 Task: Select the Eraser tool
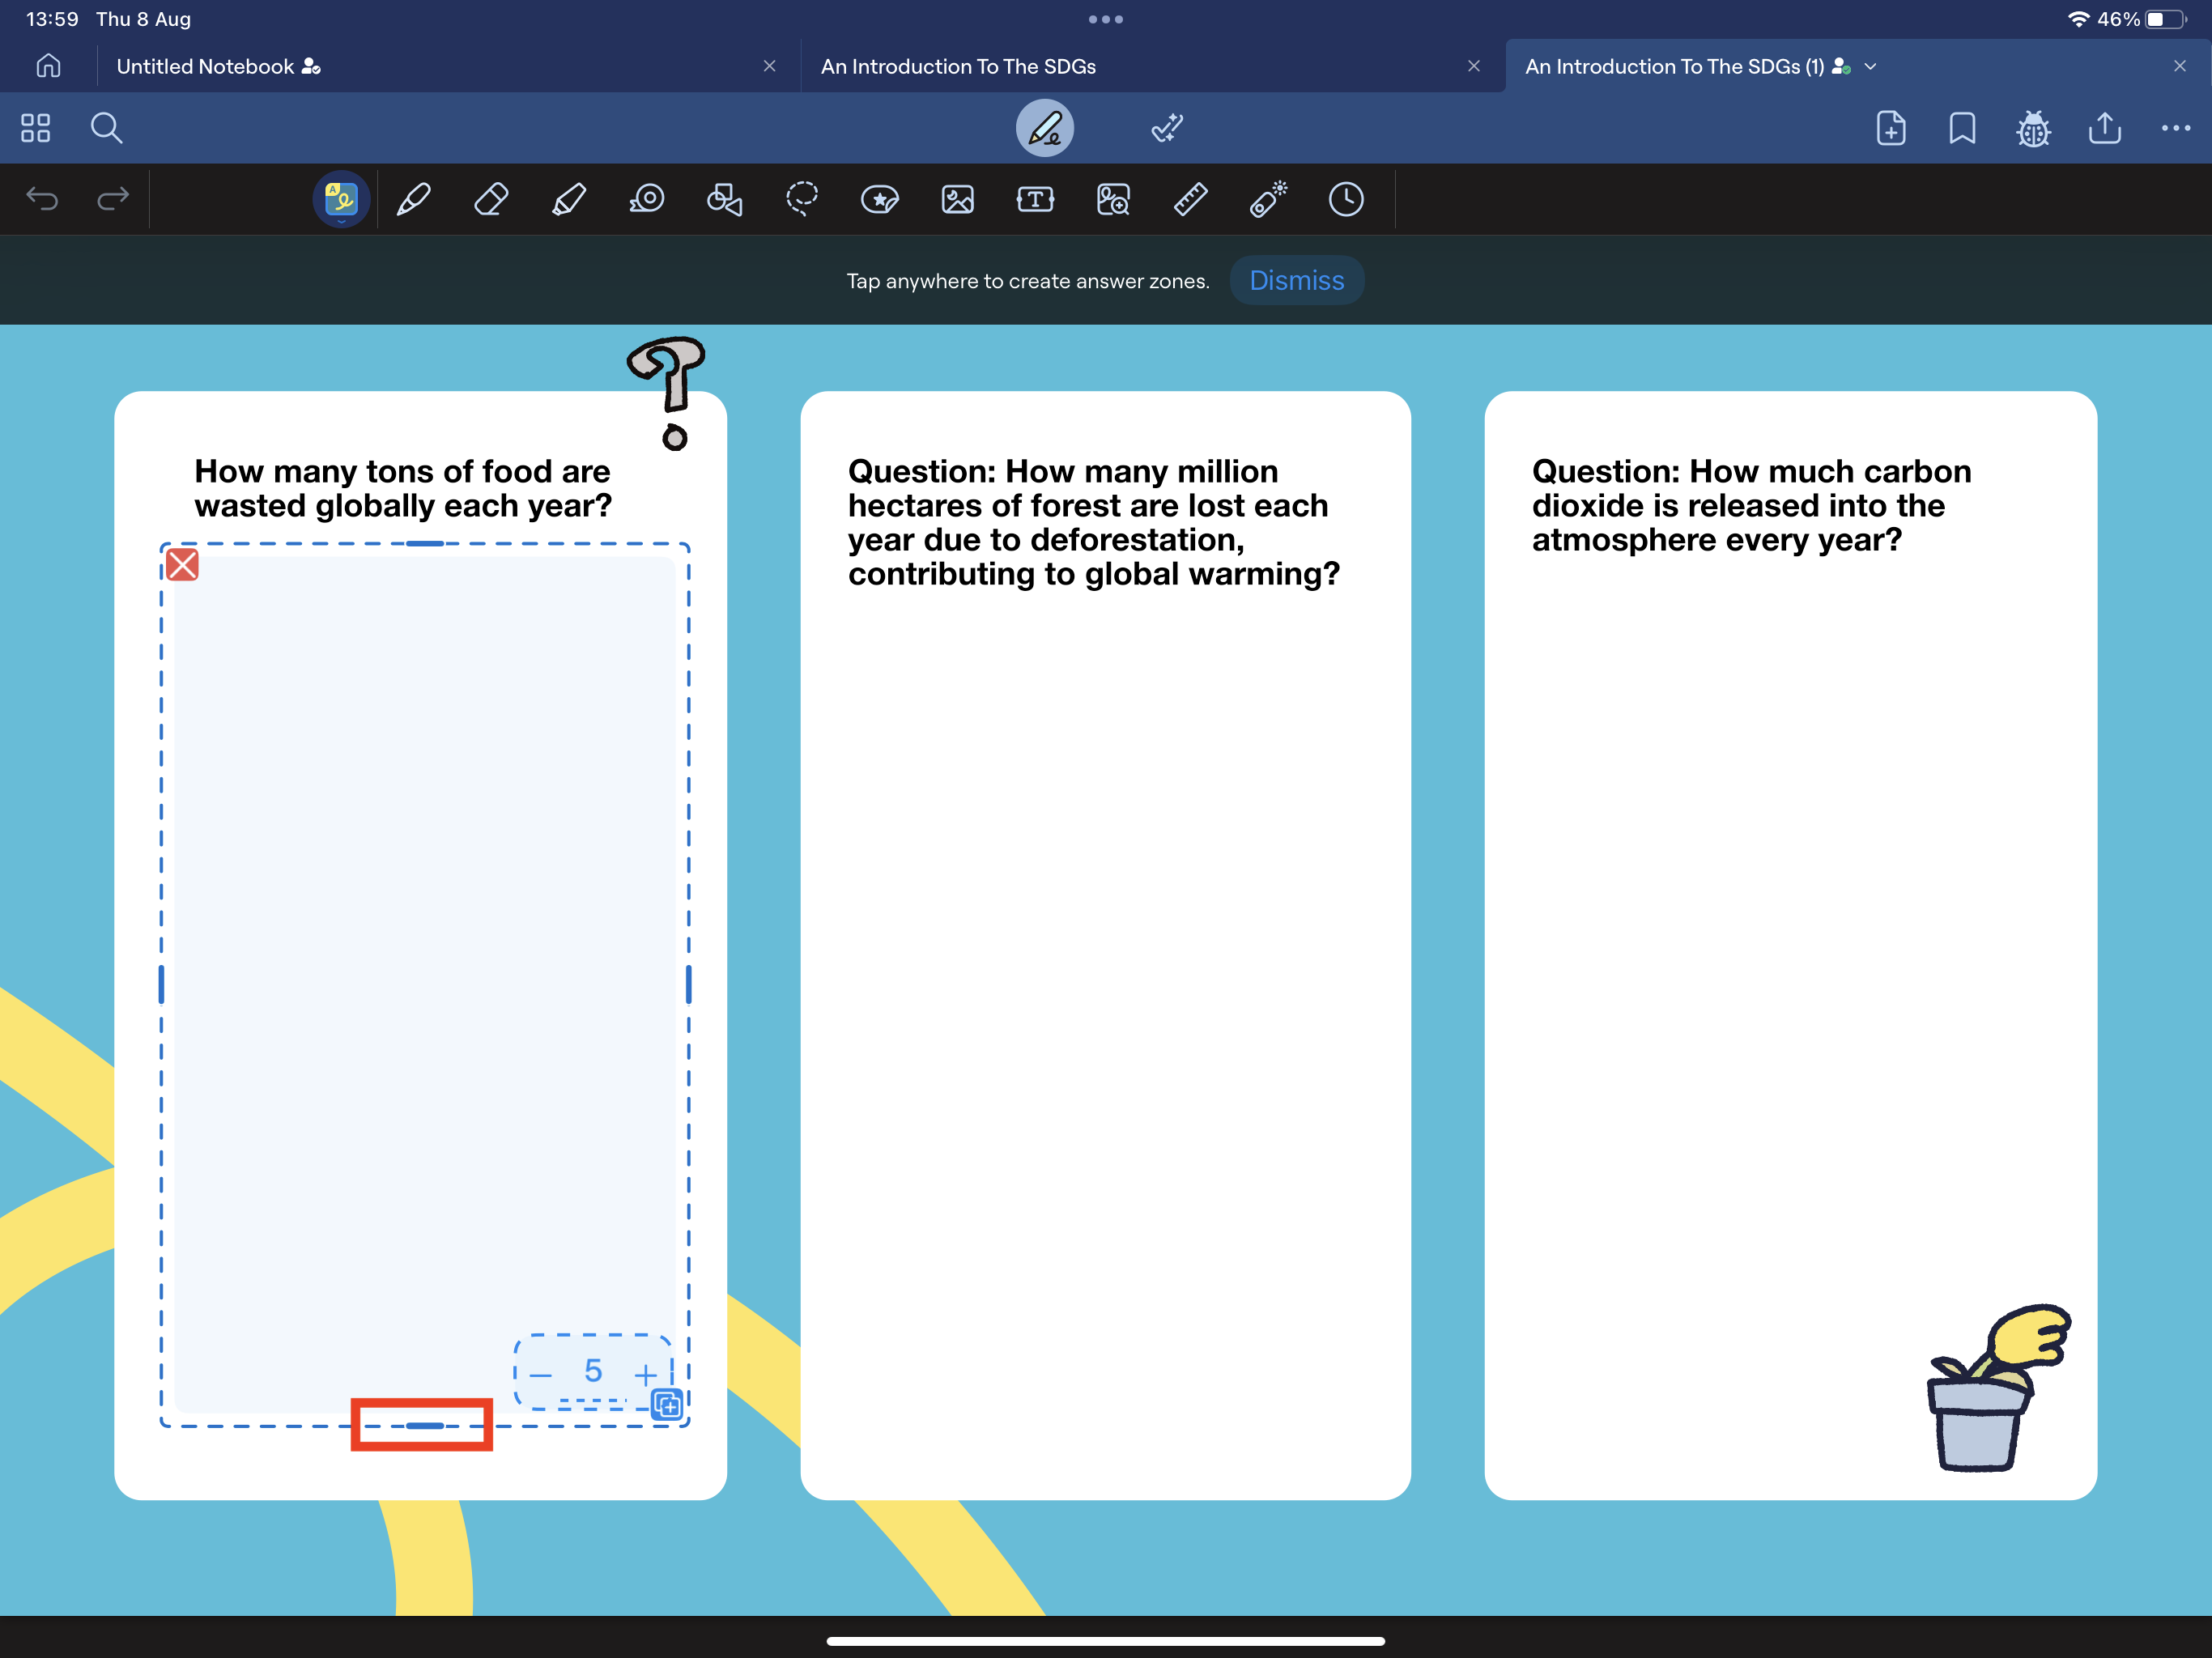[490, 200]
